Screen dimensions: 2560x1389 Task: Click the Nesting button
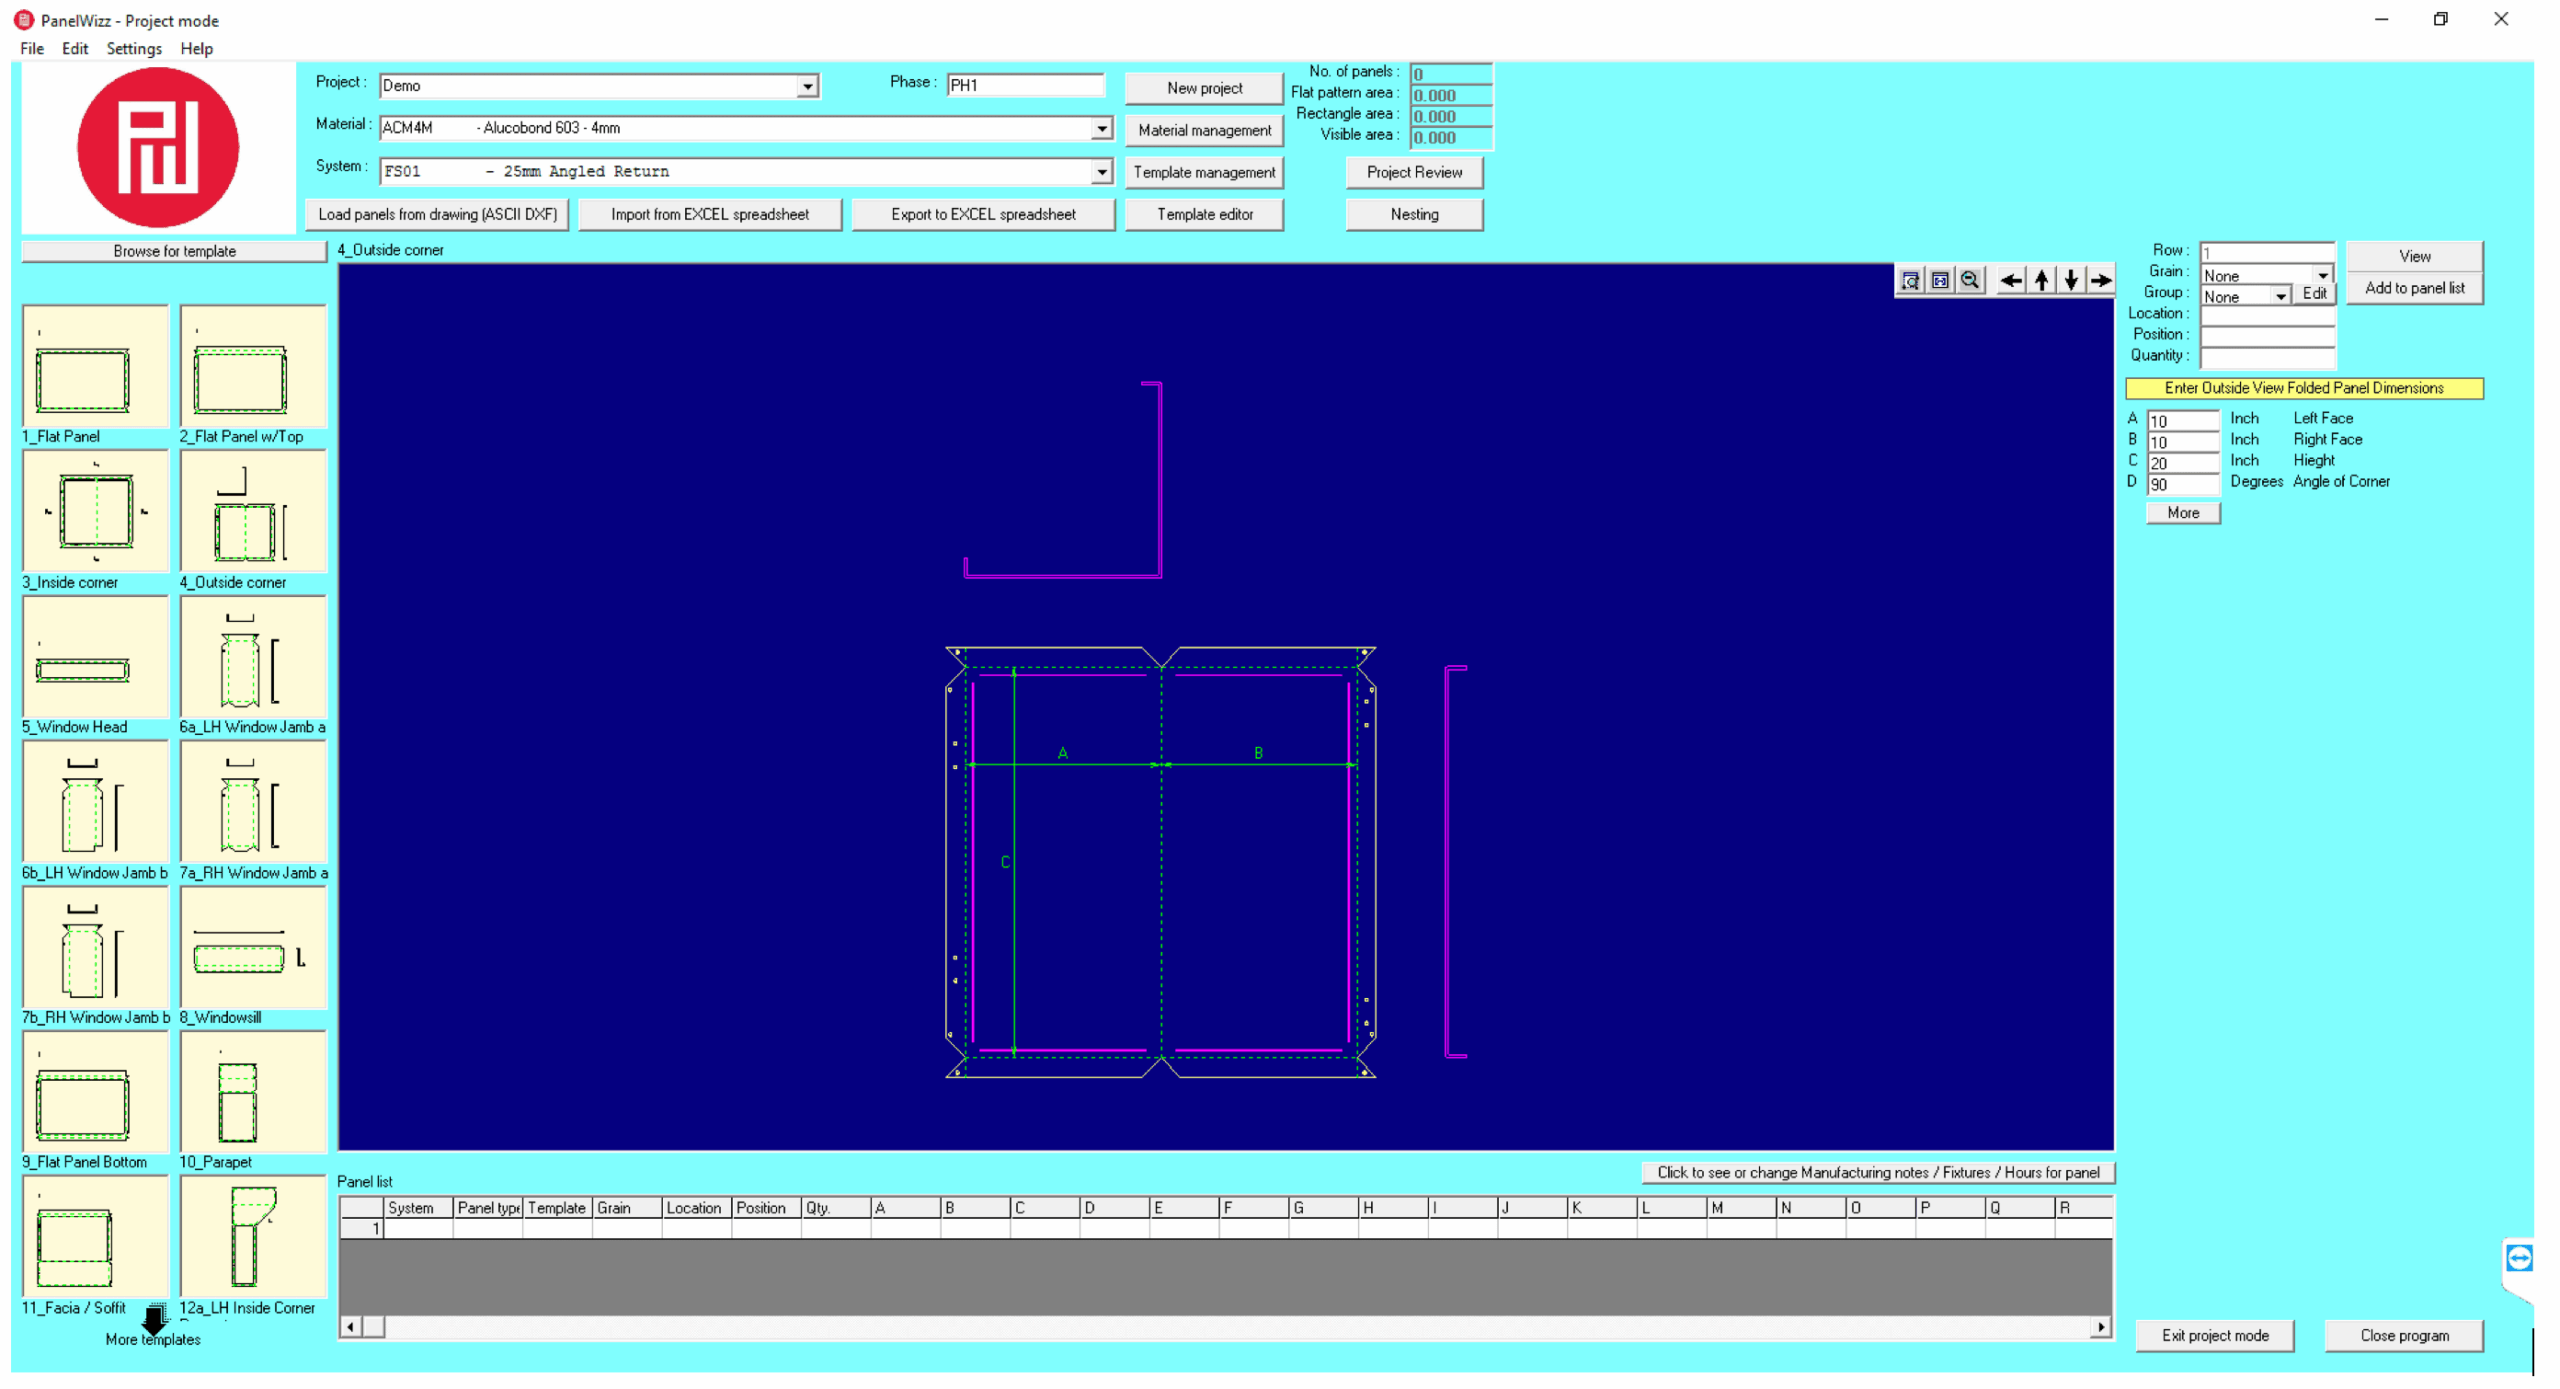tap(1414, 214)
